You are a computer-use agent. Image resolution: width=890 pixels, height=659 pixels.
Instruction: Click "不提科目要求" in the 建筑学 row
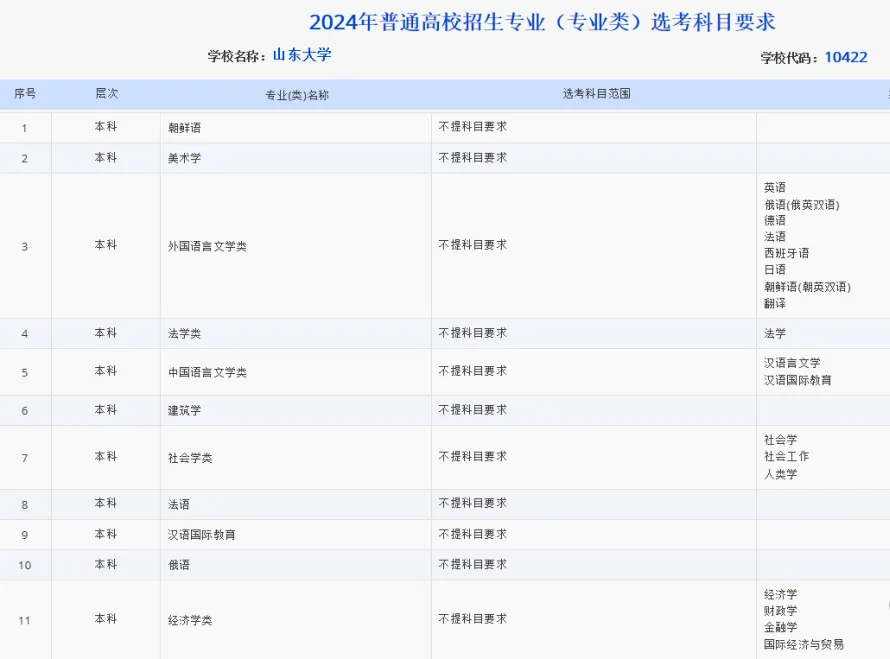(x=472, y=409)
